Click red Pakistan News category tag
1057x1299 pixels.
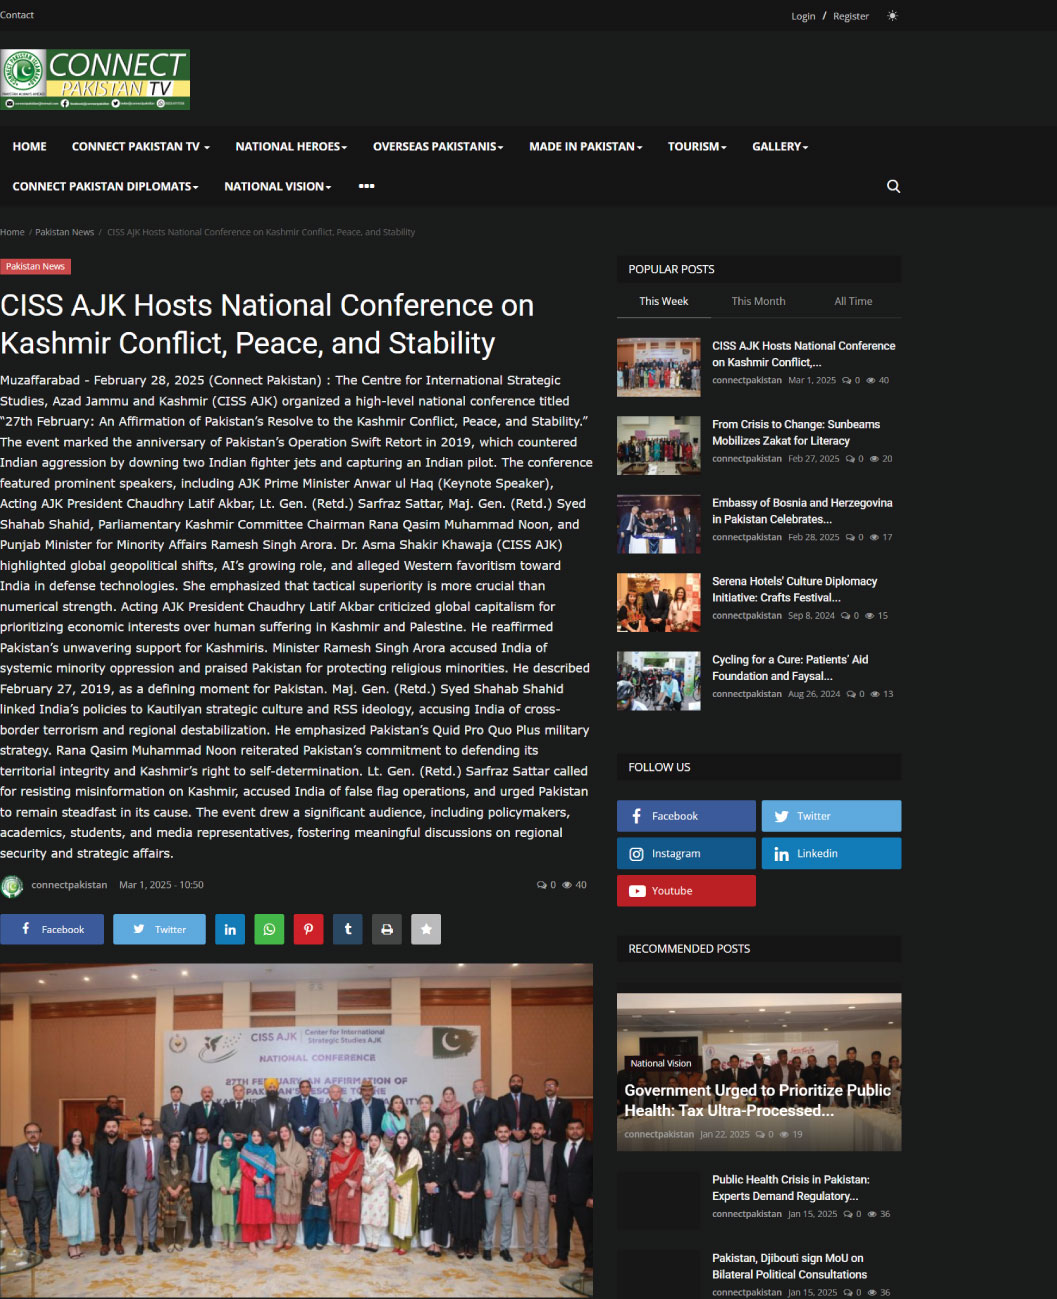pos(35,266)
